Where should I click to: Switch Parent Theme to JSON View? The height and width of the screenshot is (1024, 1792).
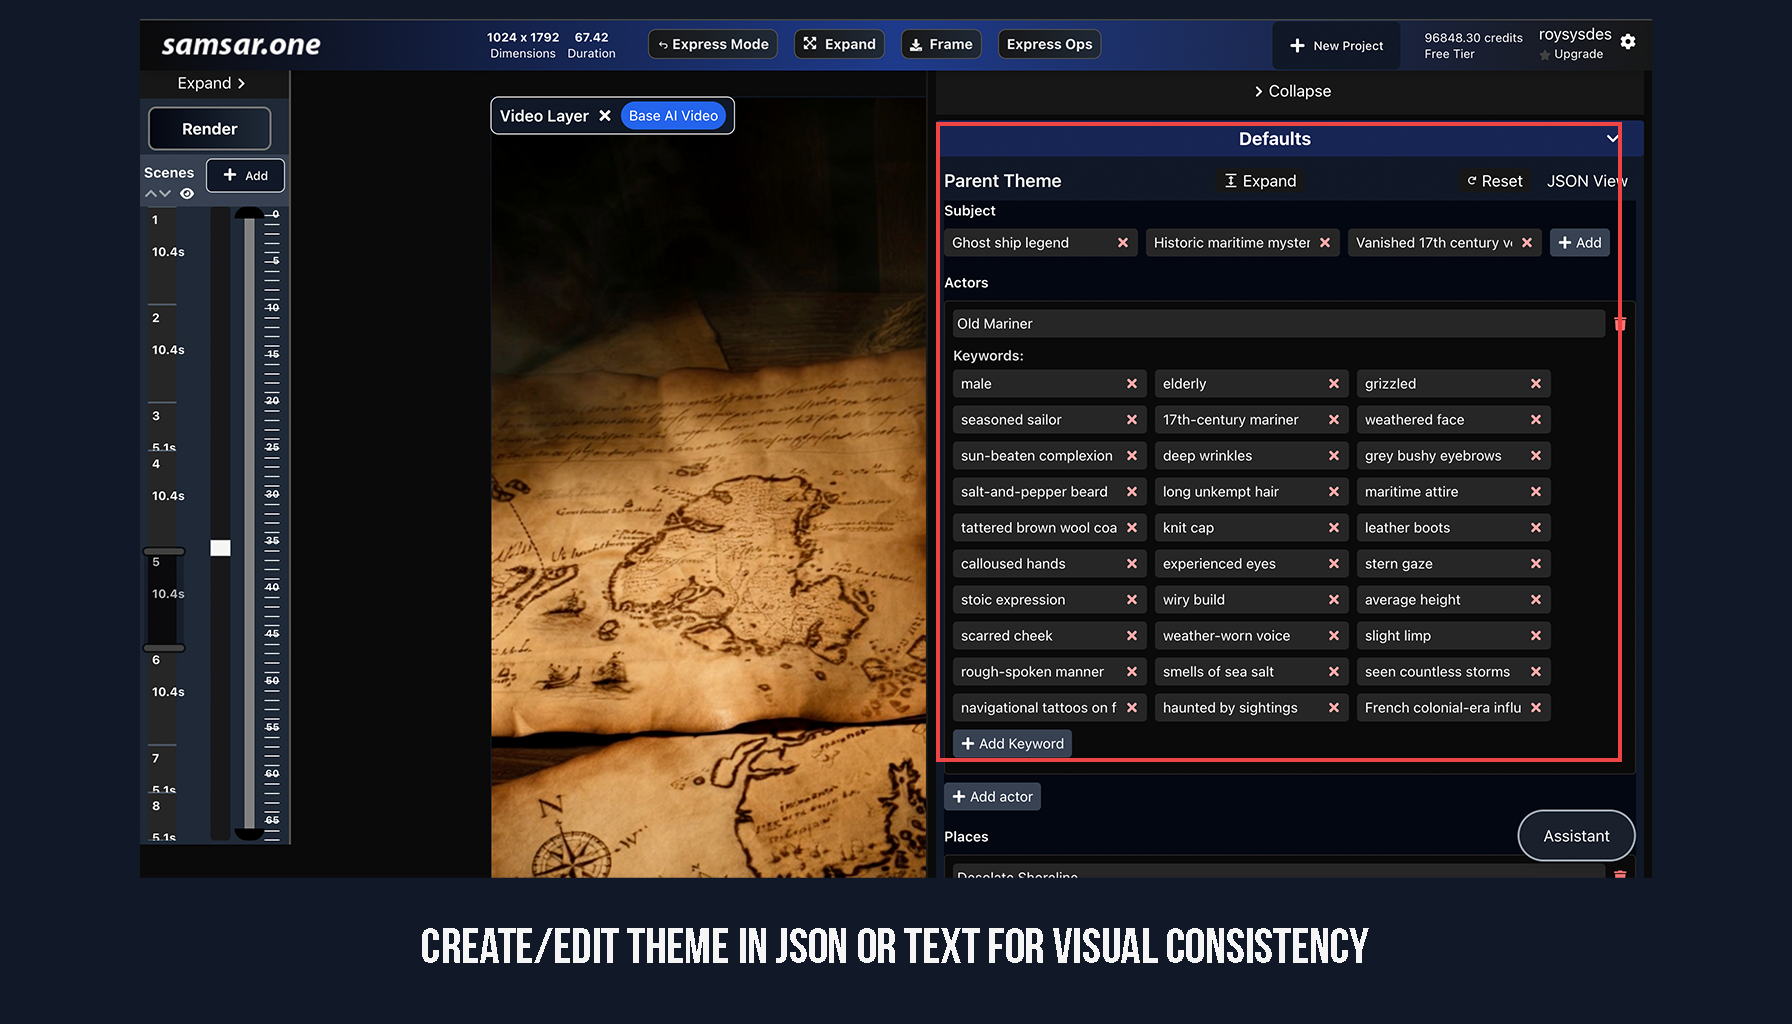pyautogui.click(x=1586, y=180)
